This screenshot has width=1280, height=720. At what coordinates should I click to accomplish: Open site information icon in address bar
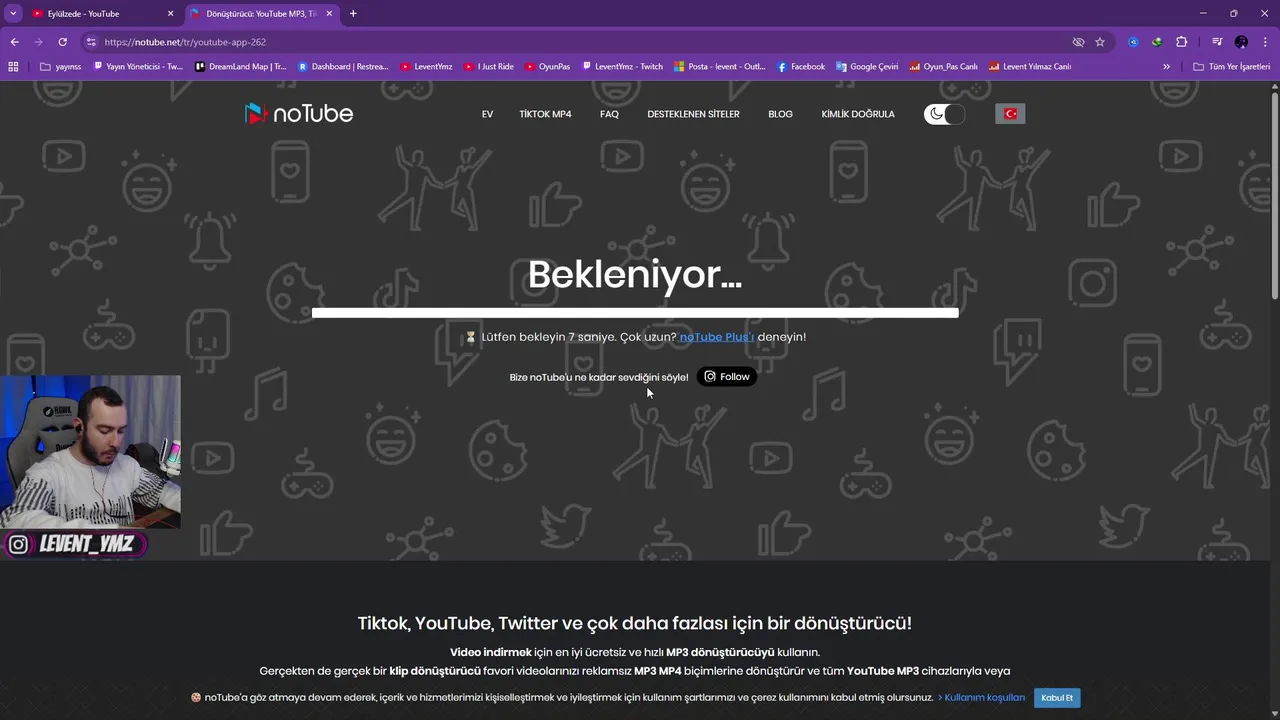91,42
